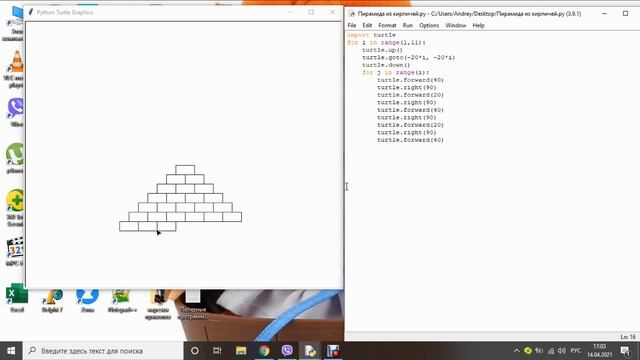640x360 pixels.
Task: Select the Delphi 7 desktop shortcut
Action: coord(52,301)
